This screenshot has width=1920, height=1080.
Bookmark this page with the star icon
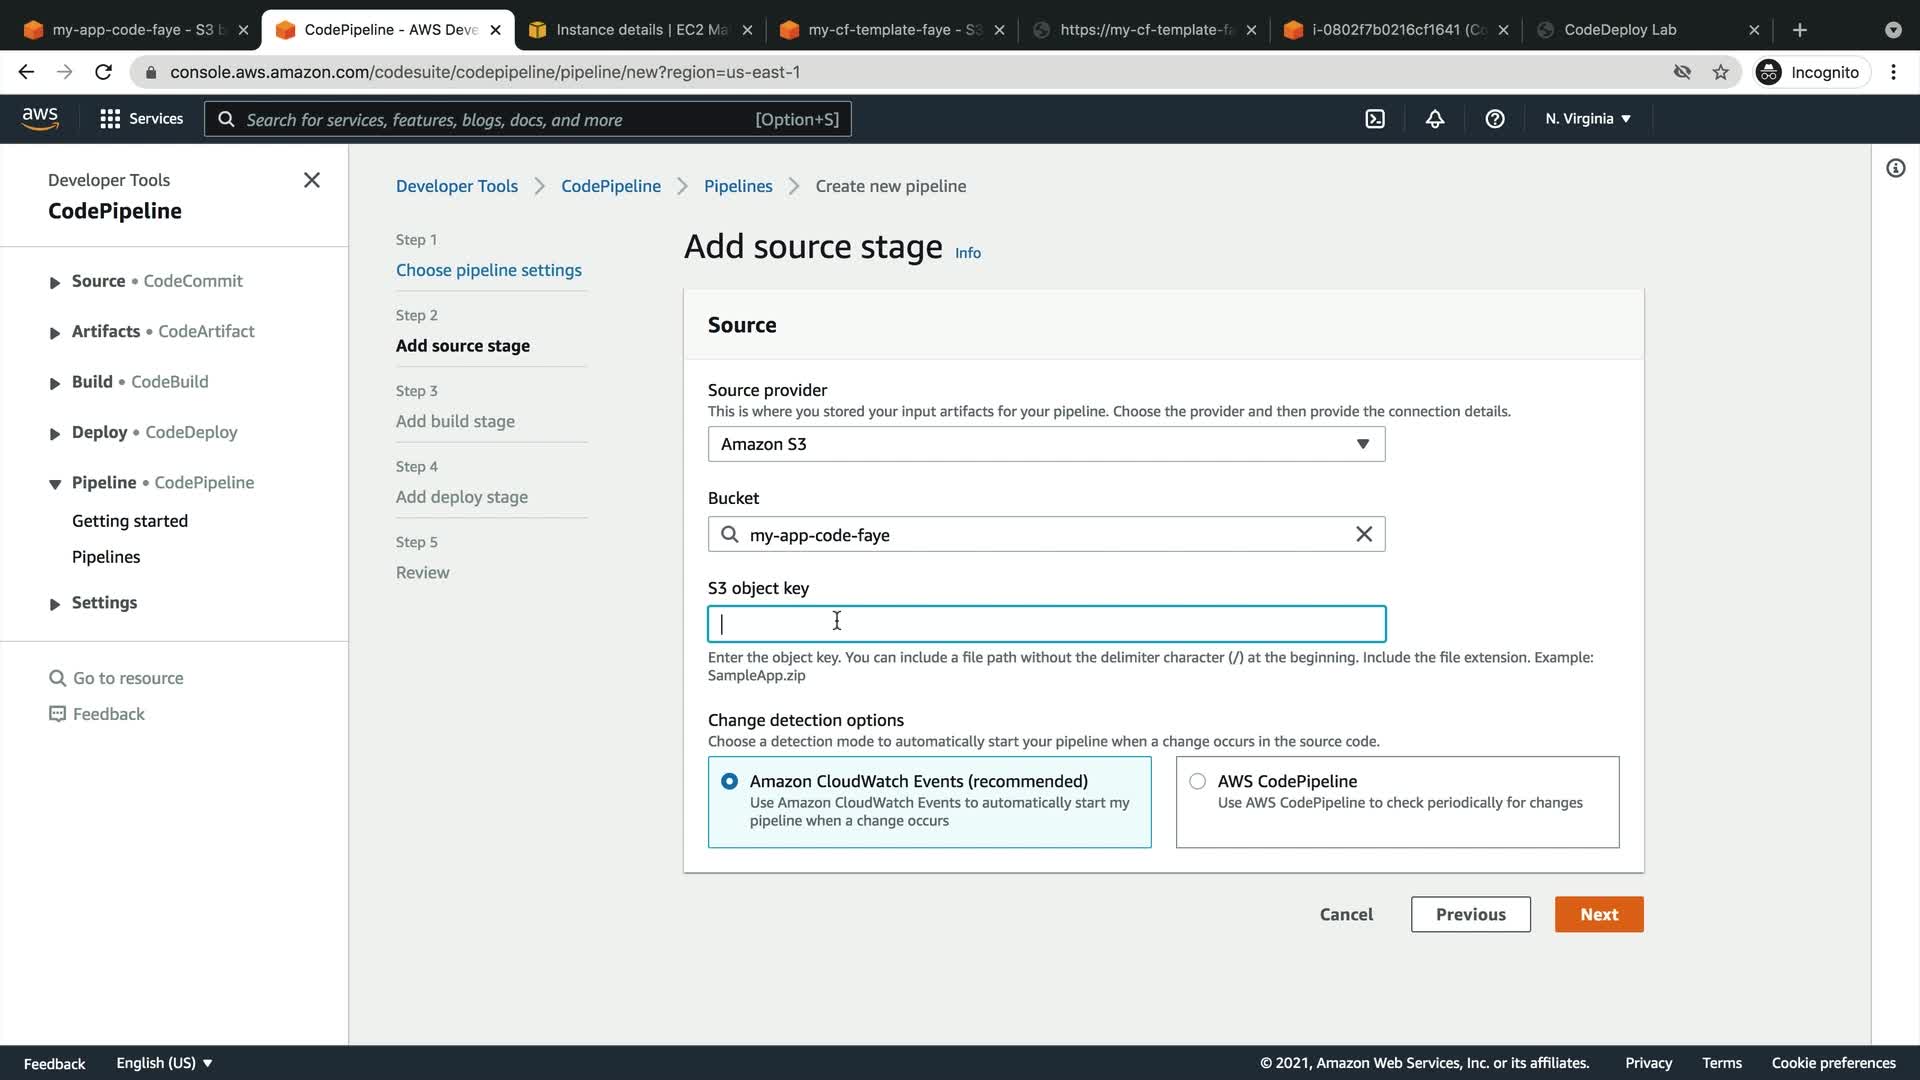pos(1720,72)
